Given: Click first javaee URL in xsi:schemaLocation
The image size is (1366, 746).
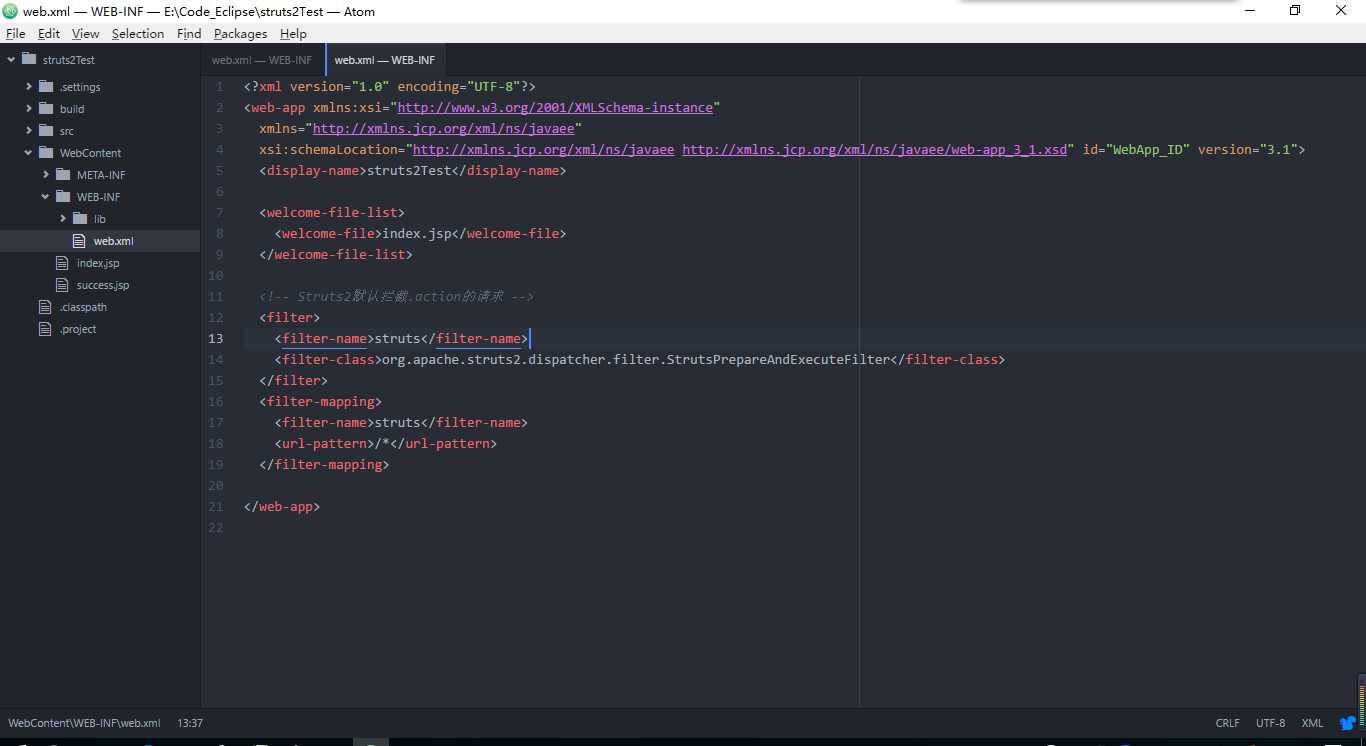Looking at the screenshot, I should (543, 149).
